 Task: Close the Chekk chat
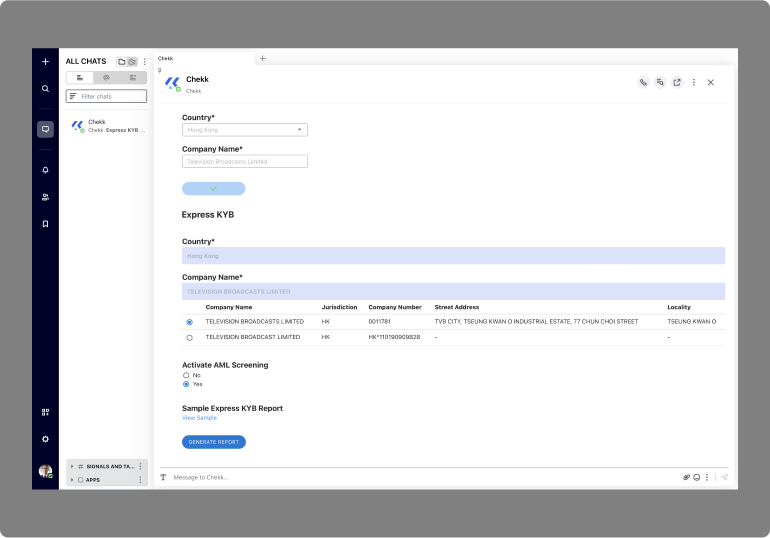[x=711, y=82]
